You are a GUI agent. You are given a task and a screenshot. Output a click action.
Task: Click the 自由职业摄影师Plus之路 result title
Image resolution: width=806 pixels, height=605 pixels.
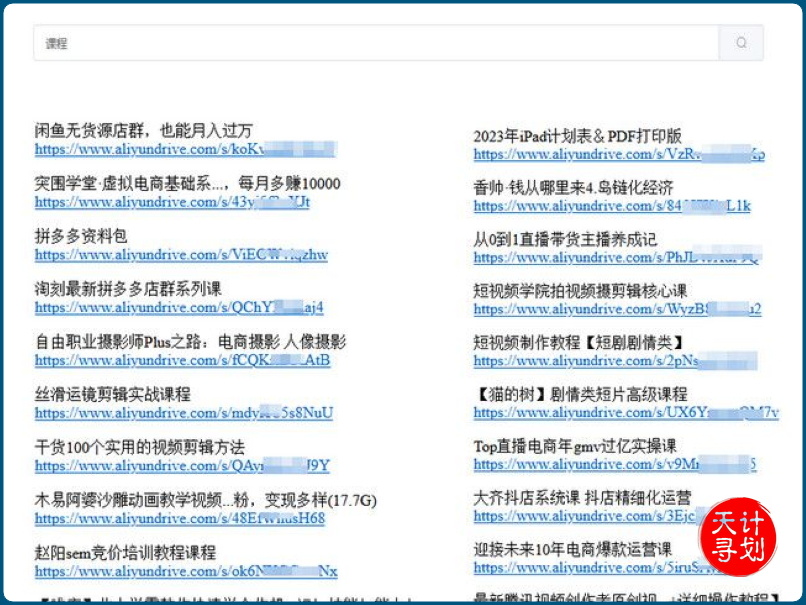click(x=185, y=340)
